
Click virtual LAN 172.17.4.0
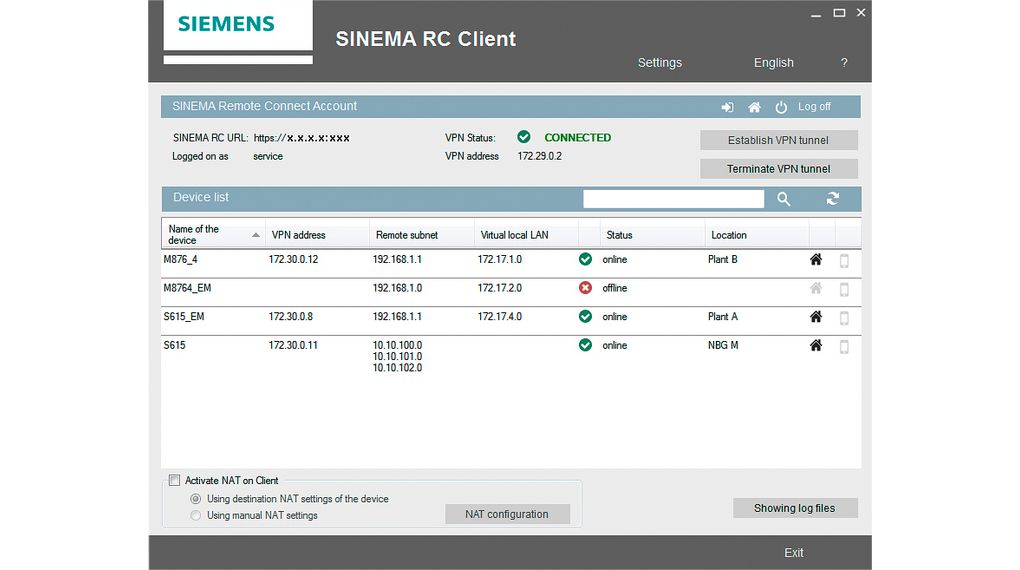(x=500, y=316)
